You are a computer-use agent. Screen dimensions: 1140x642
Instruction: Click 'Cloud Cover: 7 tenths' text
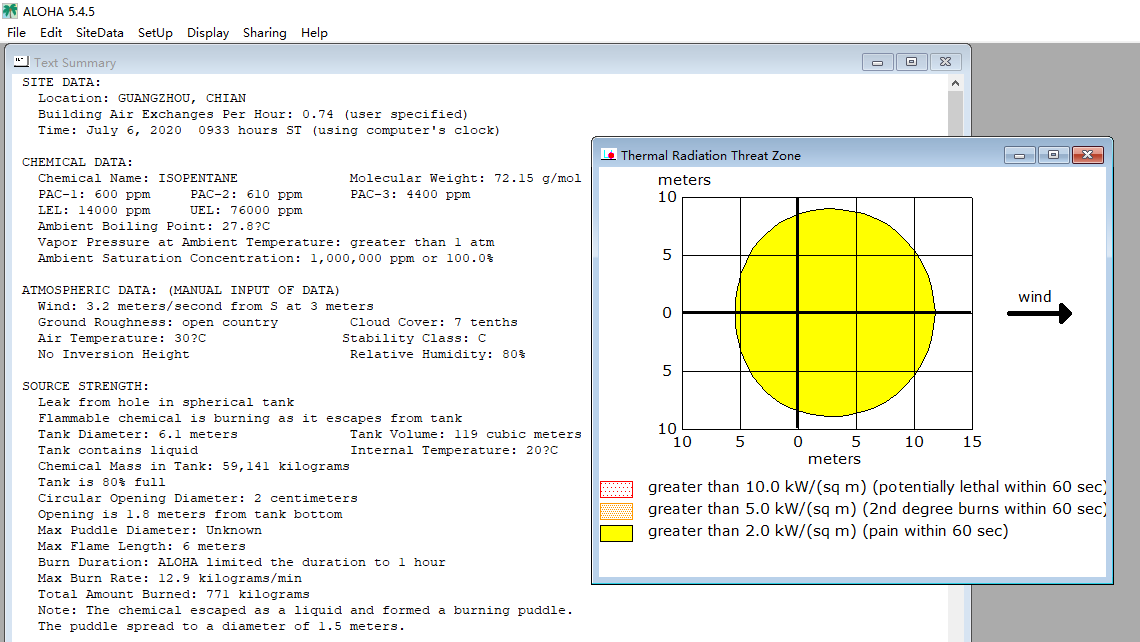(433, 322)
